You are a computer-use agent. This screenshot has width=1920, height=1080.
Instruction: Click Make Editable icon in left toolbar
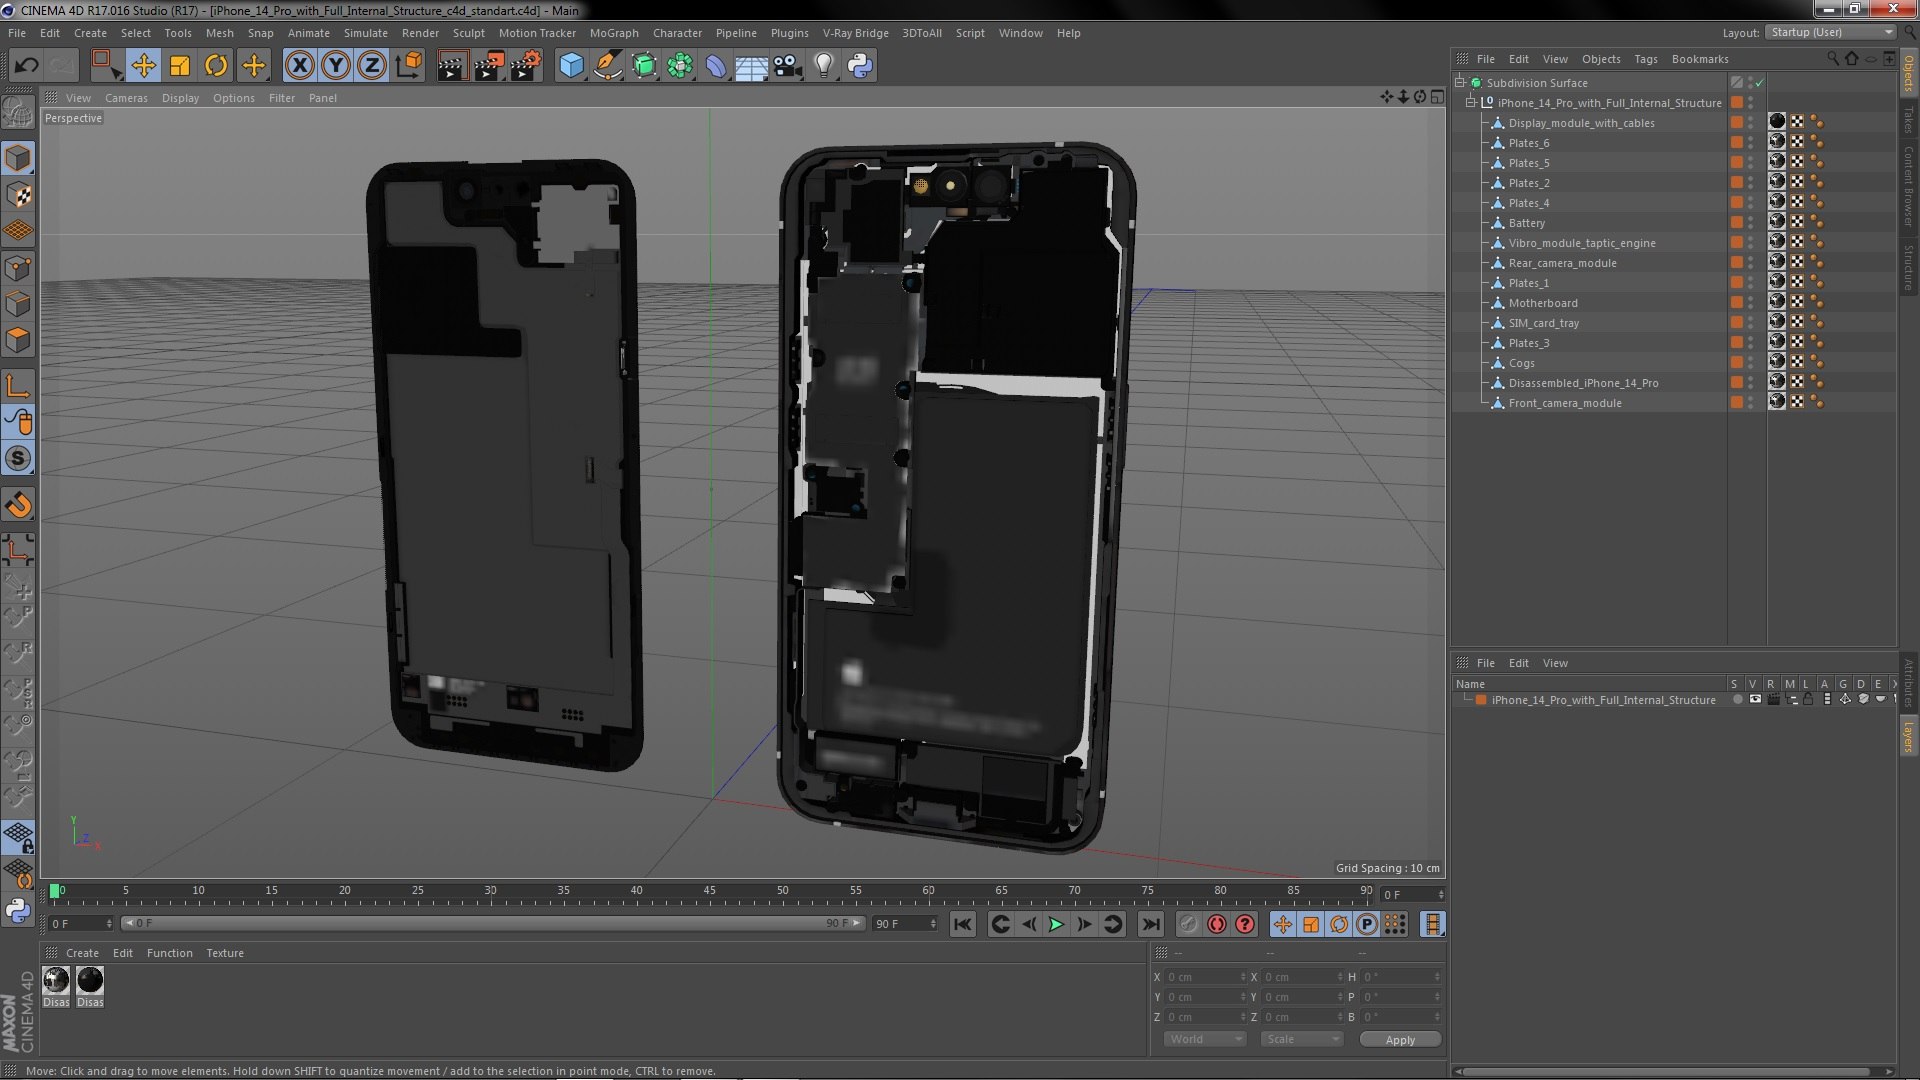[18, 113]
